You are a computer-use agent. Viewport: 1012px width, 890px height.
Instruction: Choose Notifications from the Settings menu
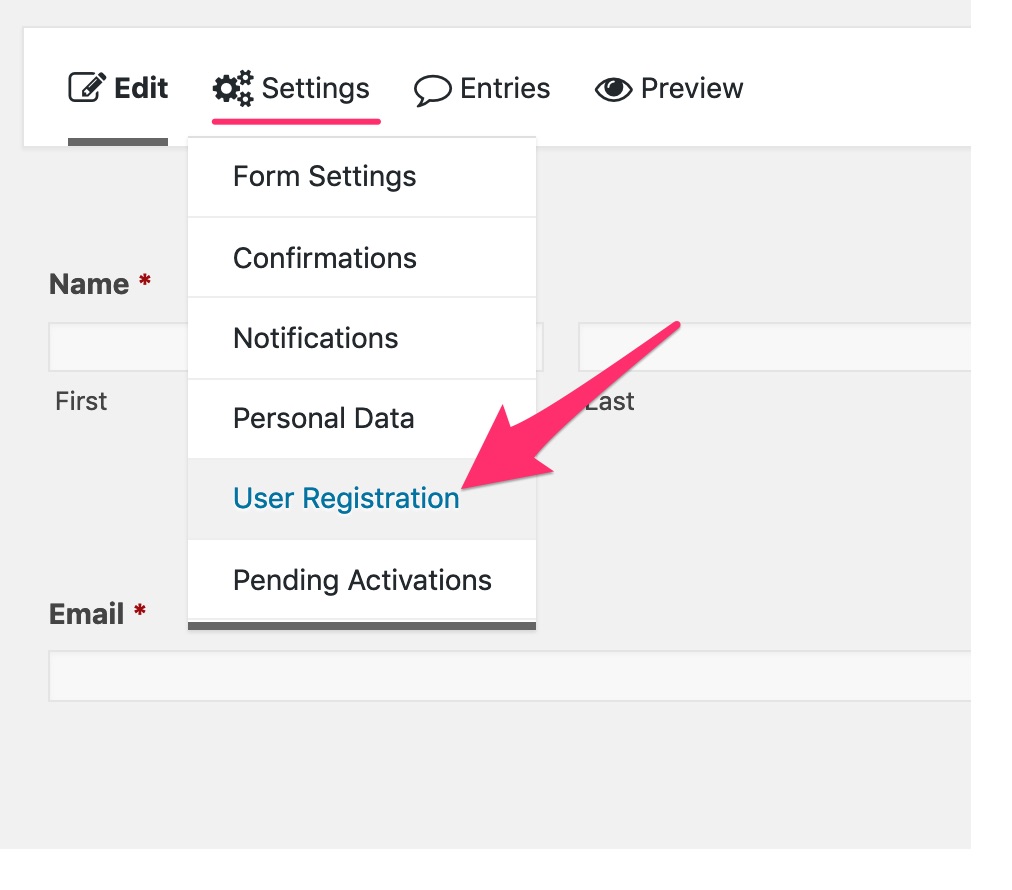[315, 339]
